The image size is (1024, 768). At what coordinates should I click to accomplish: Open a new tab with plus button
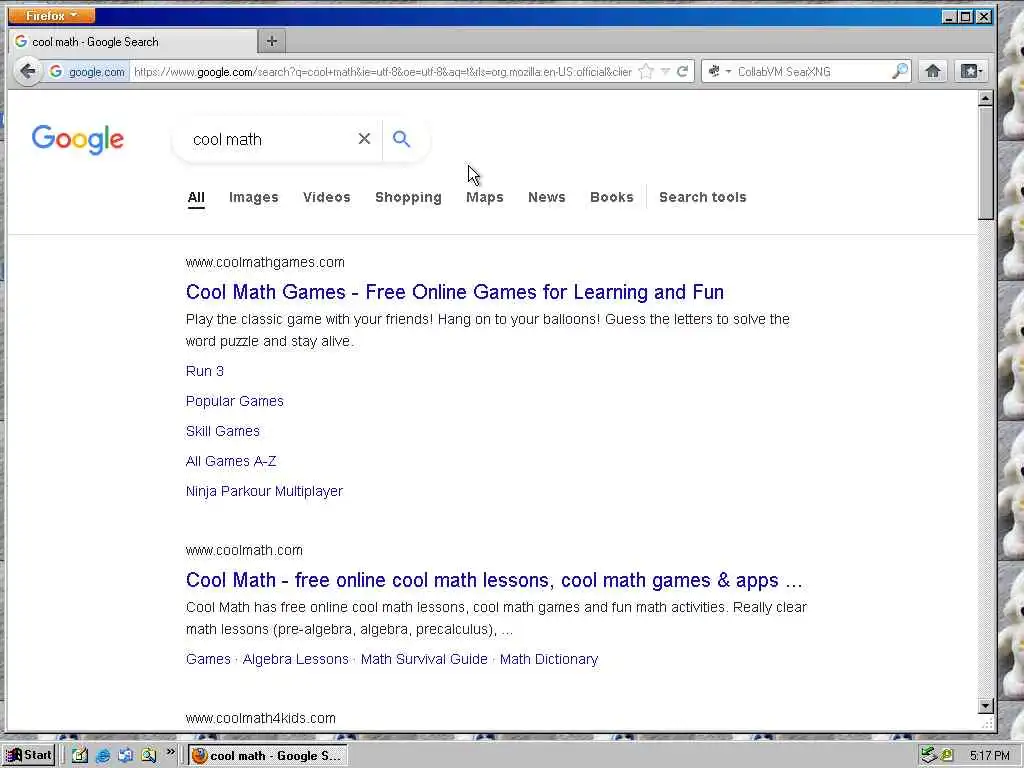click(x=272, y=42)
